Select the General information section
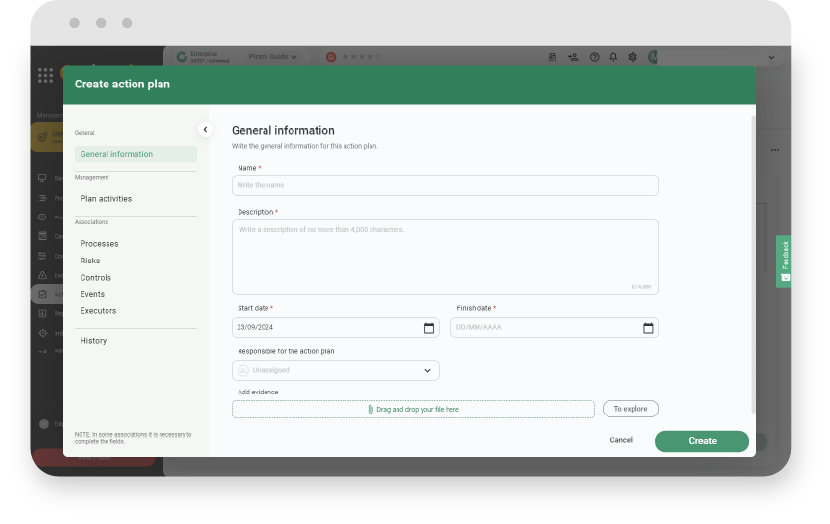This screenshot has width=830, height=524. coord(117,154)
